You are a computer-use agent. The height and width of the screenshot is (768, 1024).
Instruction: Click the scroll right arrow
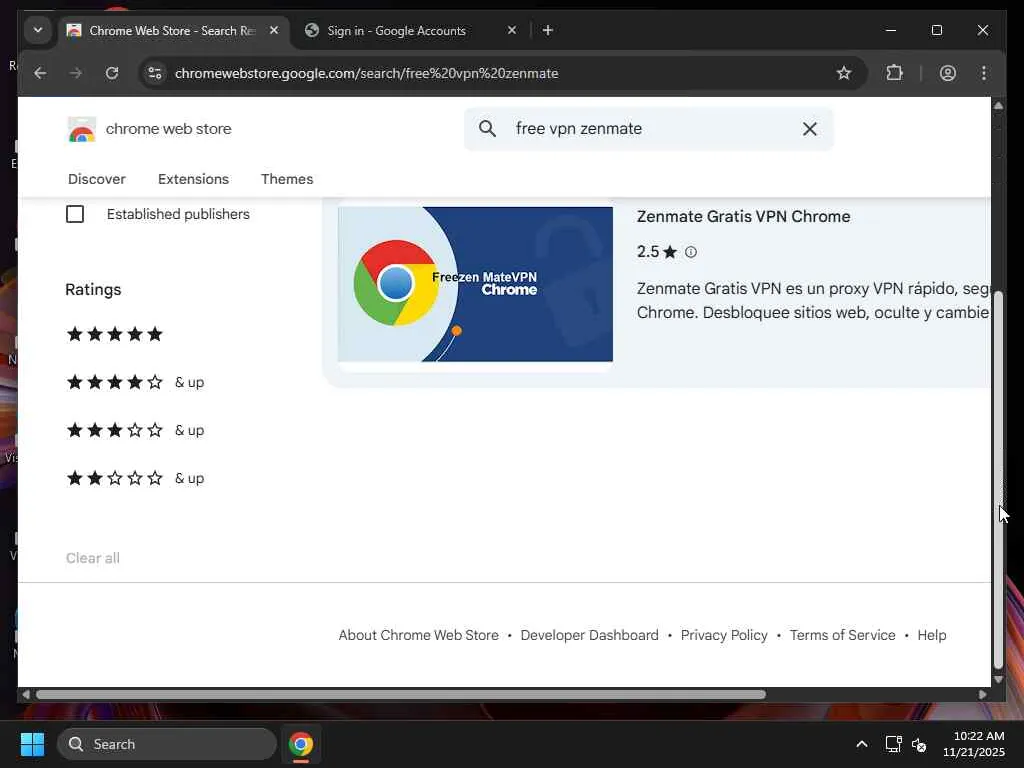tap(983, 695)
